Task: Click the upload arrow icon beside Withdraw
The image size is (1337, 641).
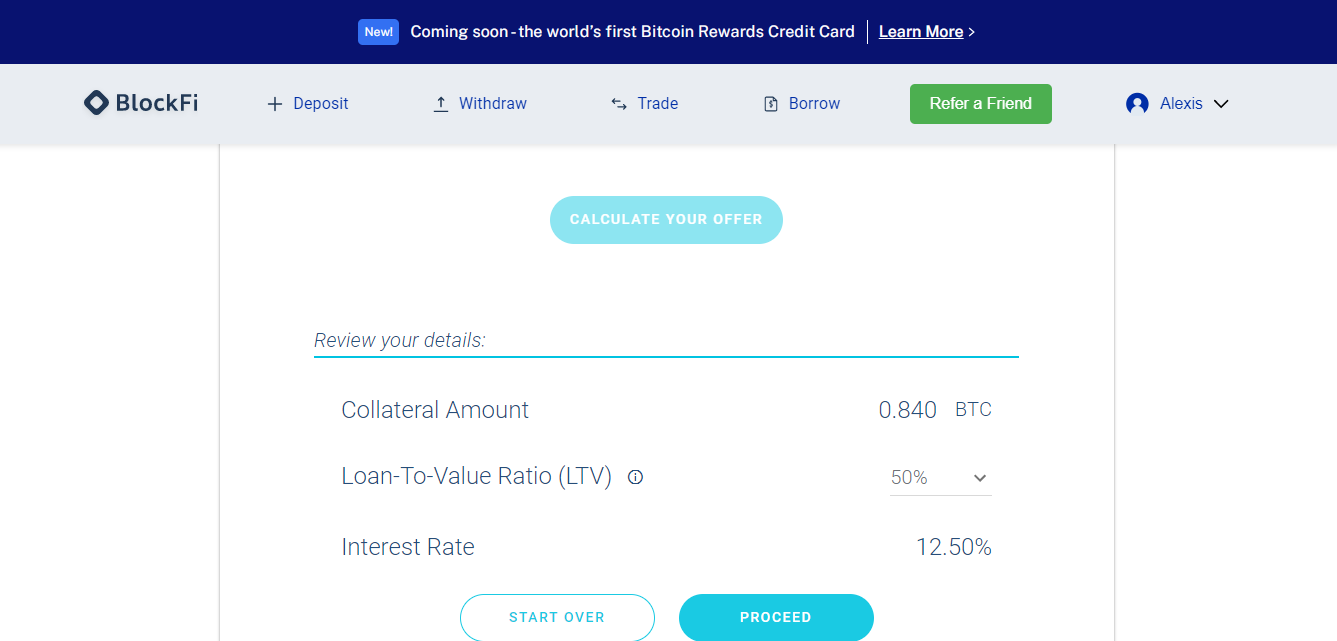Action: click(440, 104)
